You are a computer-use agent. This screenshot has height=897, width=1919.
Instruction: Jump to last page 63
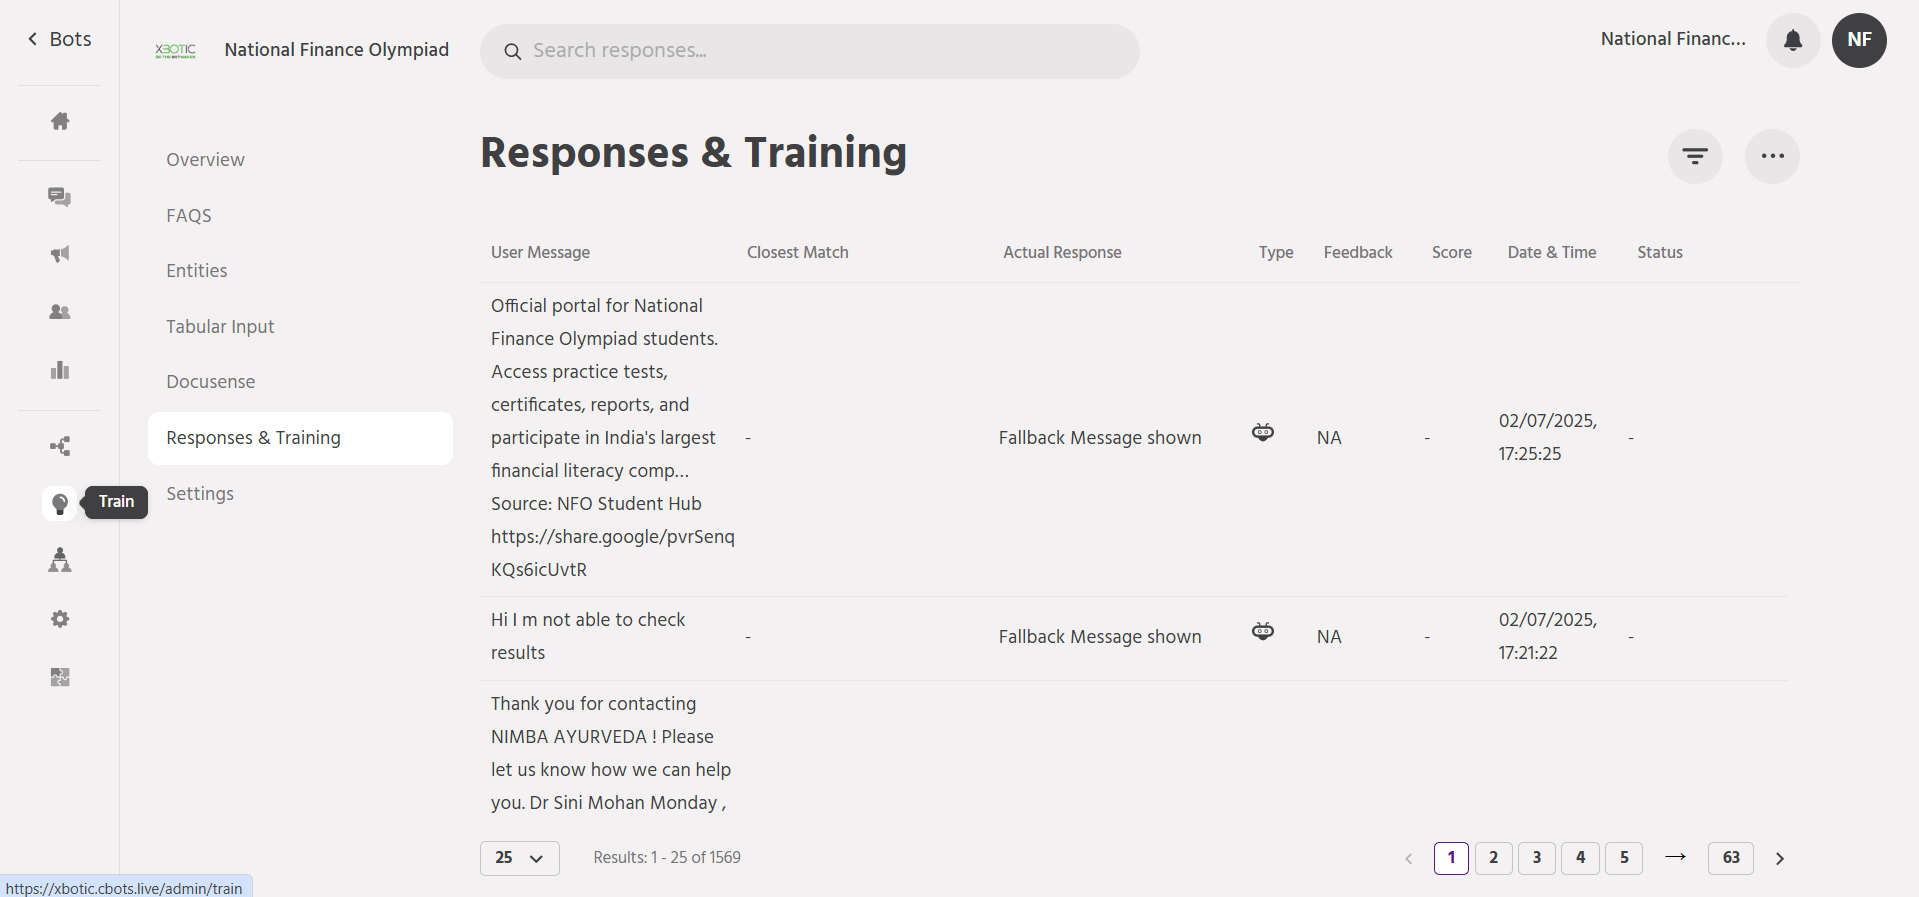pos(1731,858)
